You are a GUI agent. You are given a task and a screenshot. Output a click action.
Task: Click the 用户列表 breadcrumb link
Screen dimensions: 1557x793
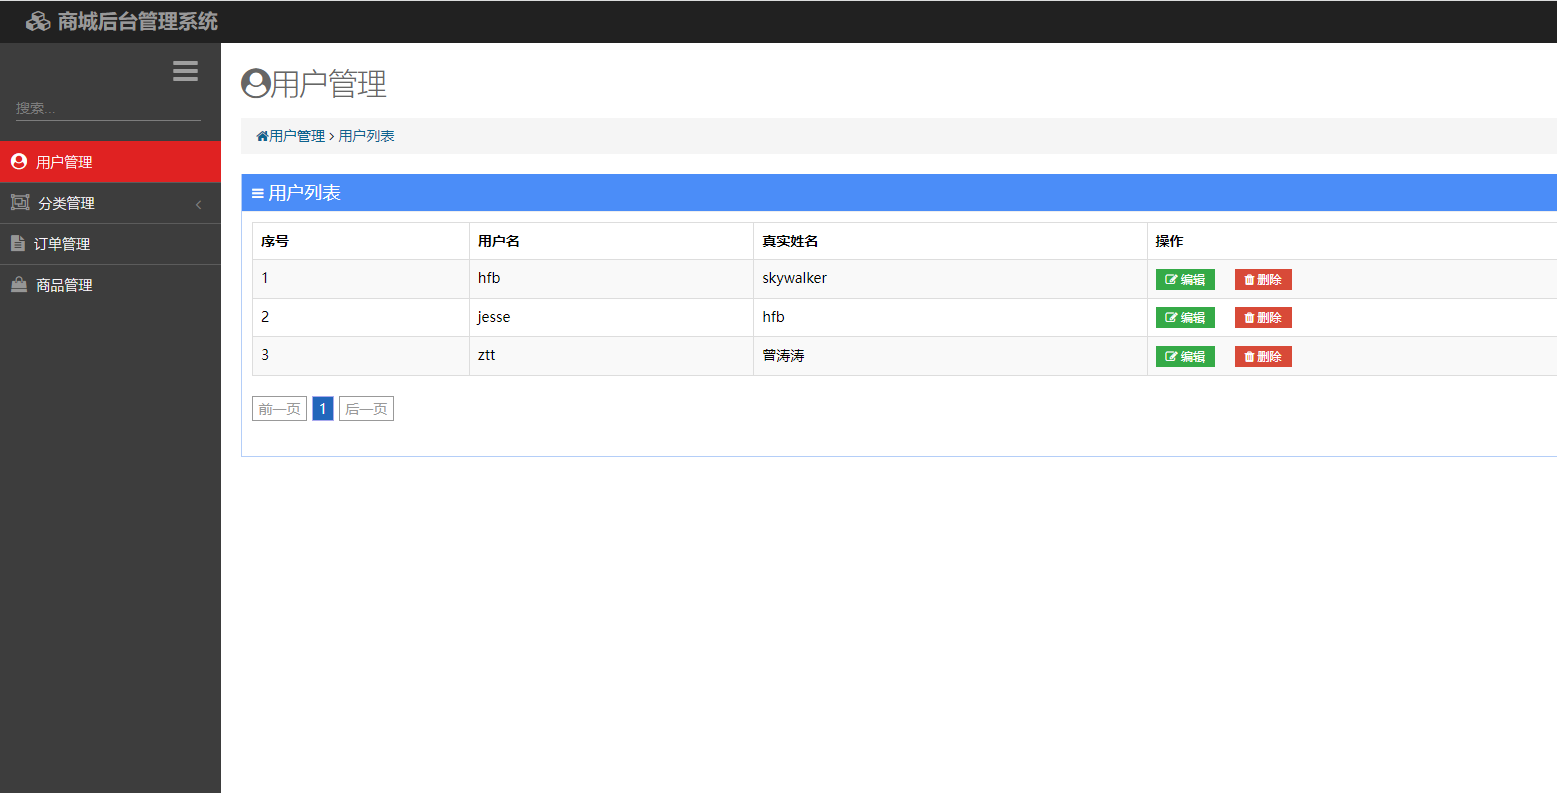pos(366,136)
